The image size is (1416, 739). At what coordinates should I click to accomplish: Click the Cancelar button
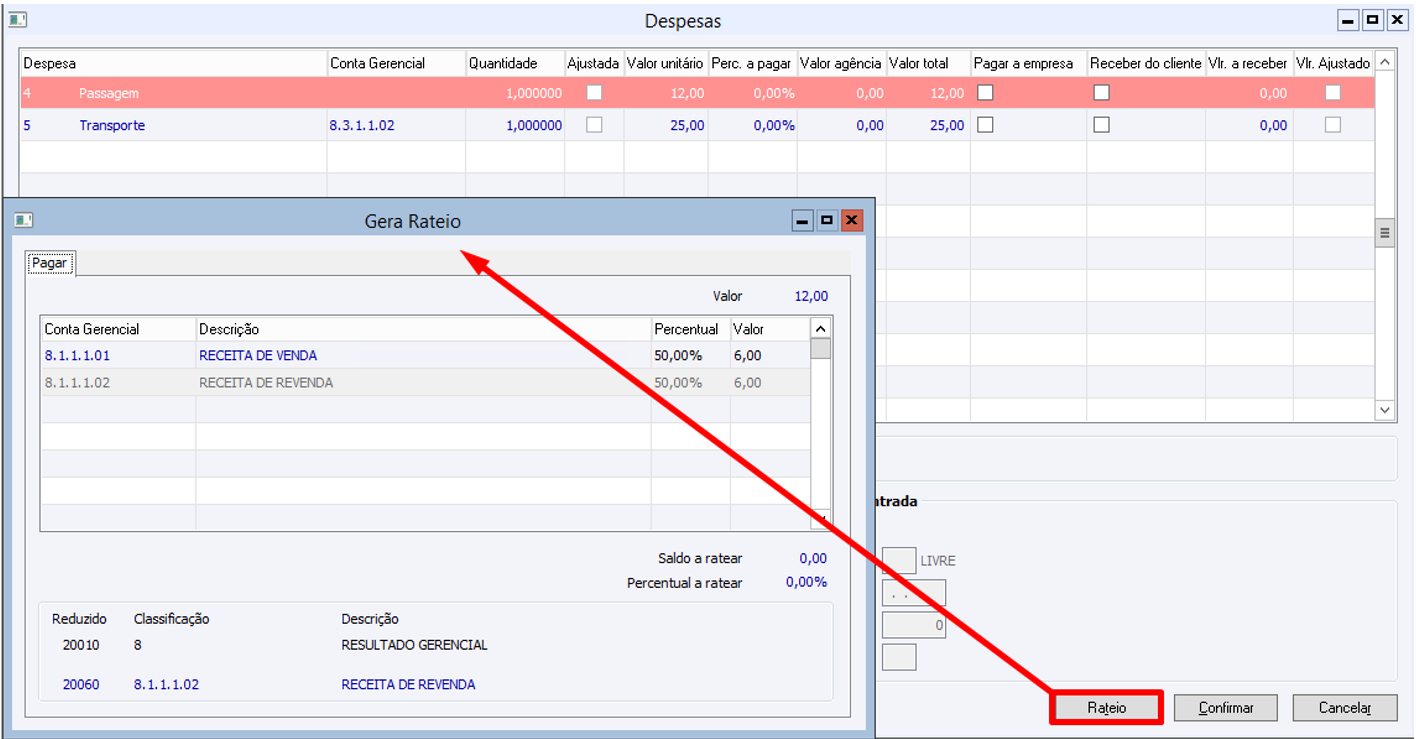(x=1345, y=707)
